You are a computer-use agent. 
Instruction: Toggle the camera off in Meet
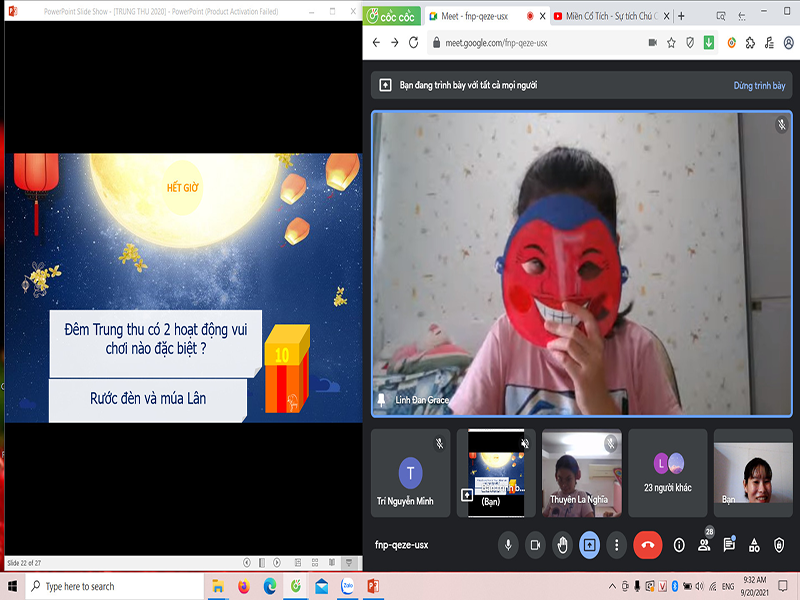tap(535, 544)
